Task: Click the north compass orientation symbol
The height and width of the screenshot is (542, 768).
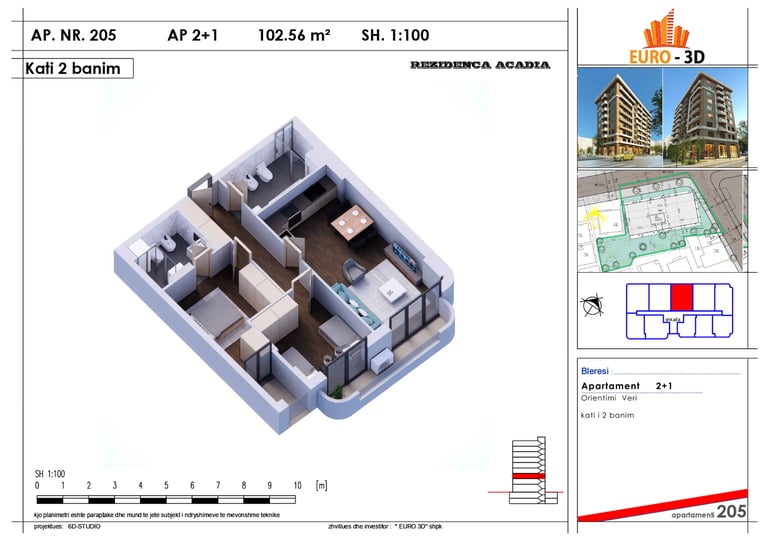Action: [x=592, y=305]
